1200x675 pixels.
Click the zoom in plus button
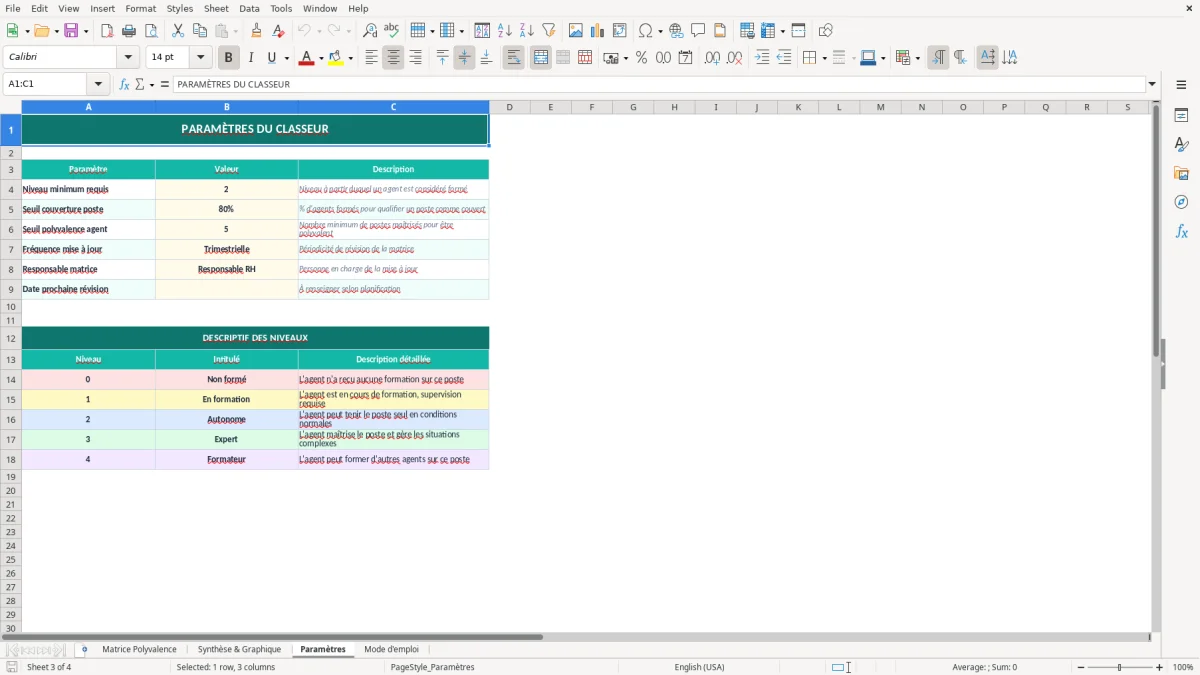click(x=1159, y=667)
